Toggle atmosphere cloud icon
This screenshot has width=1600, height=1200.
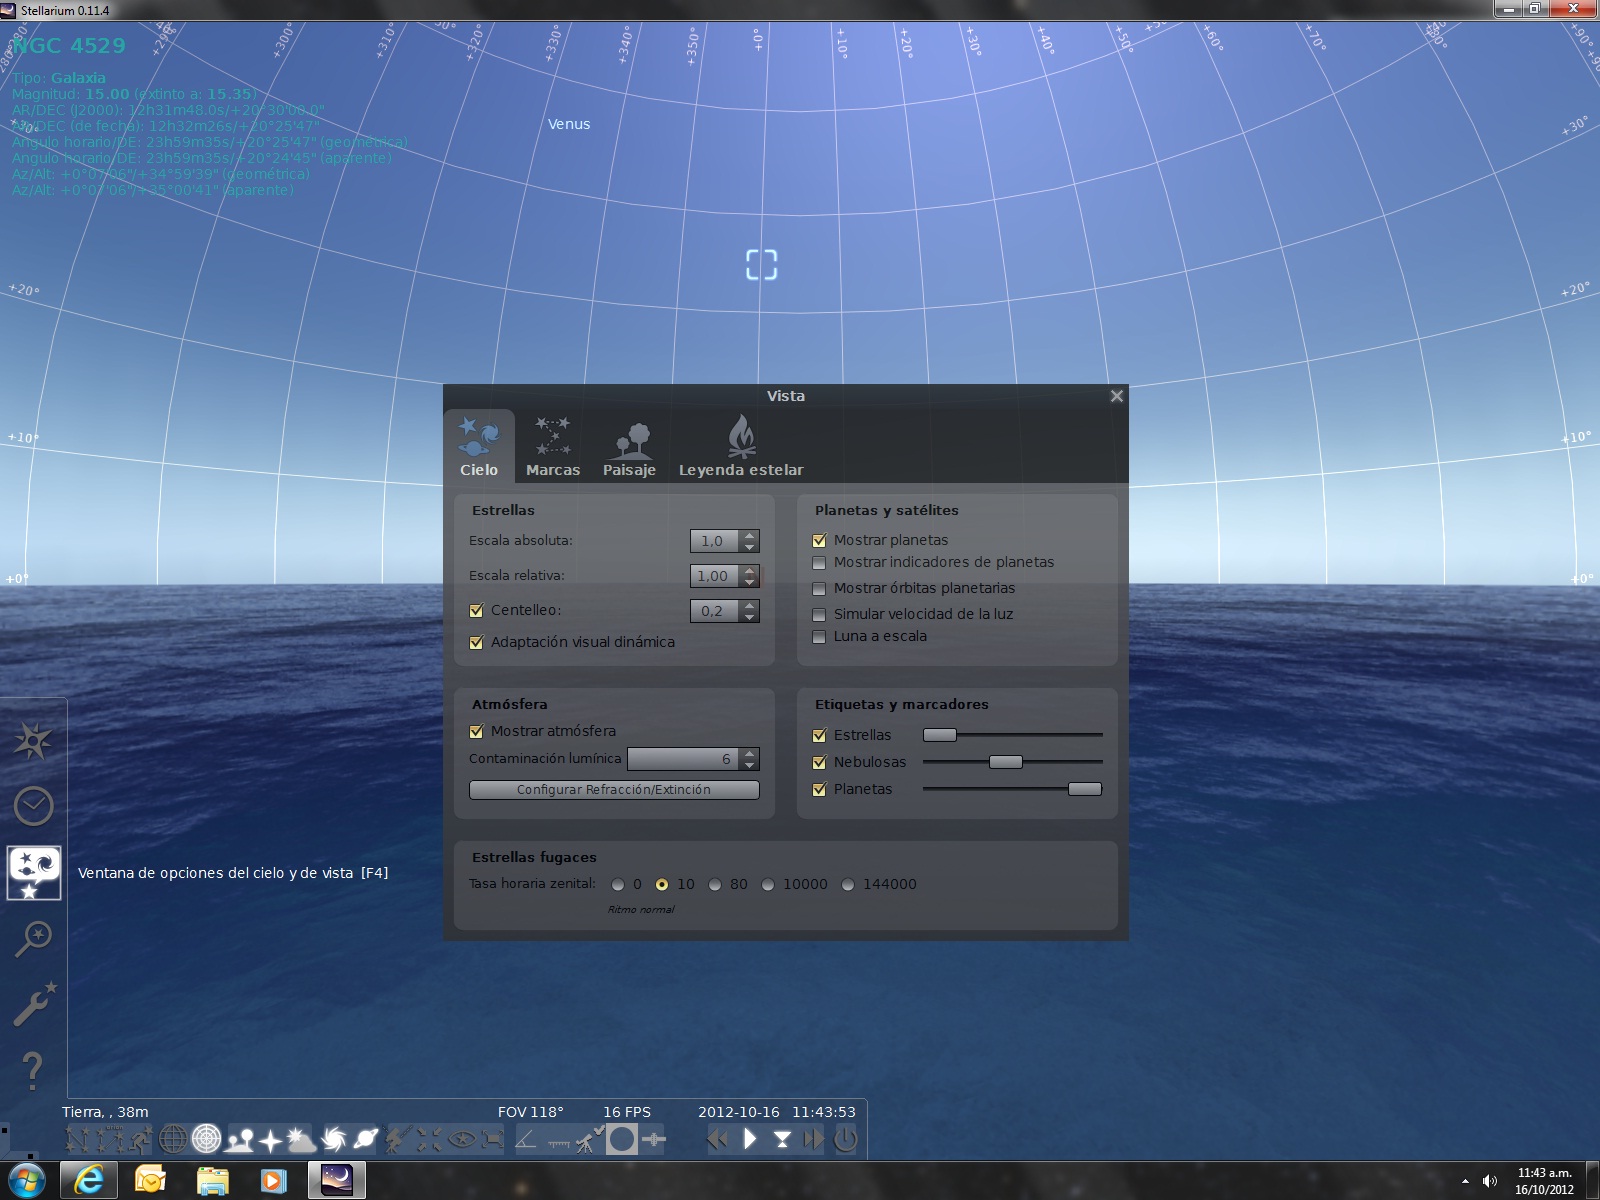pyautogui.click(x=301, y=1139)
